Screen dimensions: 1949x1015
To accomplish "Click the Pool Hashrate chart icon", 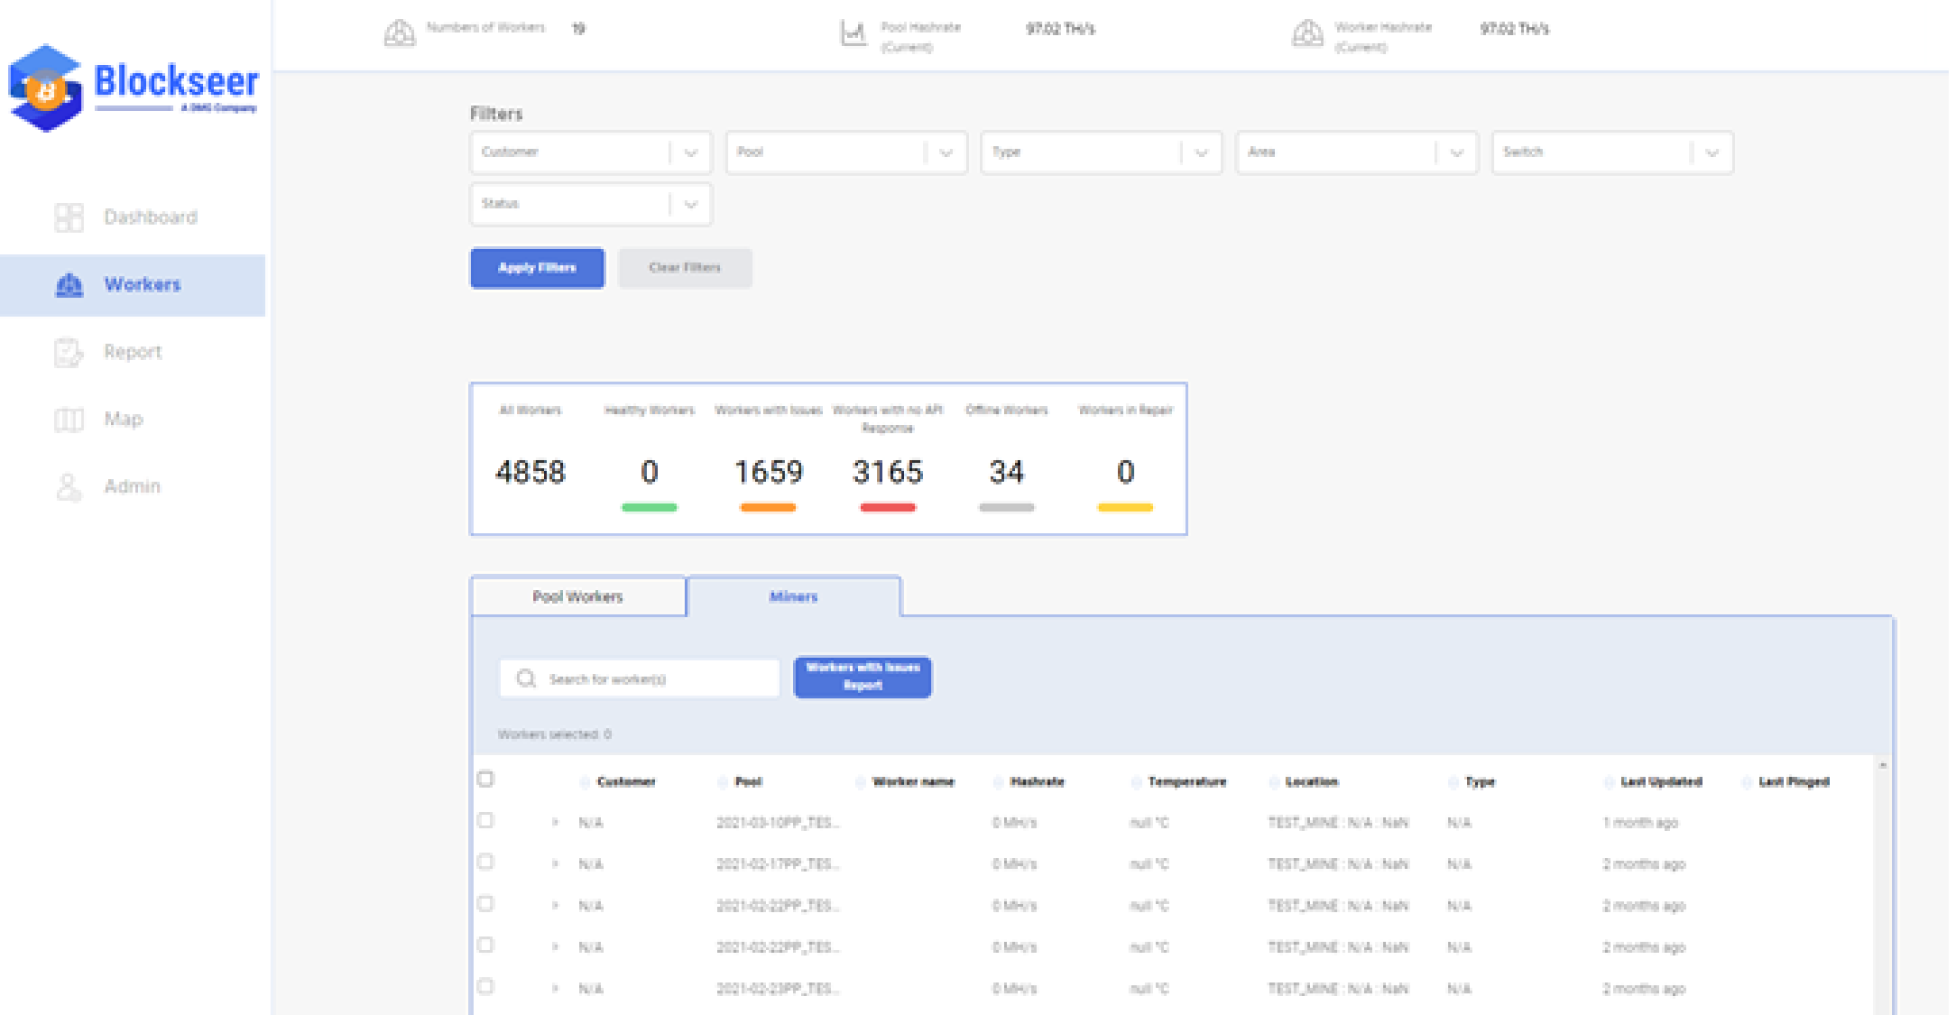I will click(x=852, y=34).
